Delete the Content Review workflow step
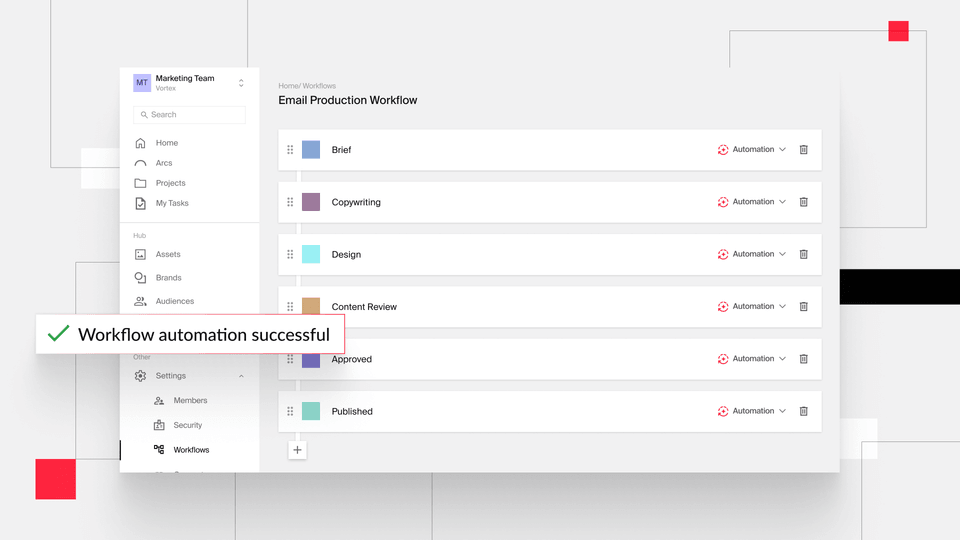Screen dimensions: 960x540 803,306
